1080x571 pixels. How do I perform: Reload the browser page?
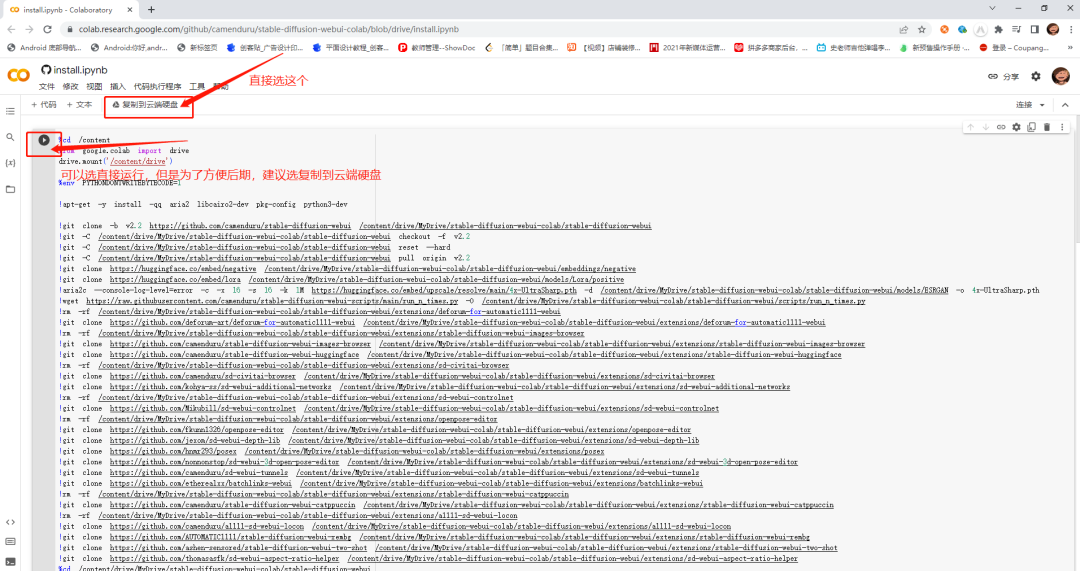[x=47, y=29]
